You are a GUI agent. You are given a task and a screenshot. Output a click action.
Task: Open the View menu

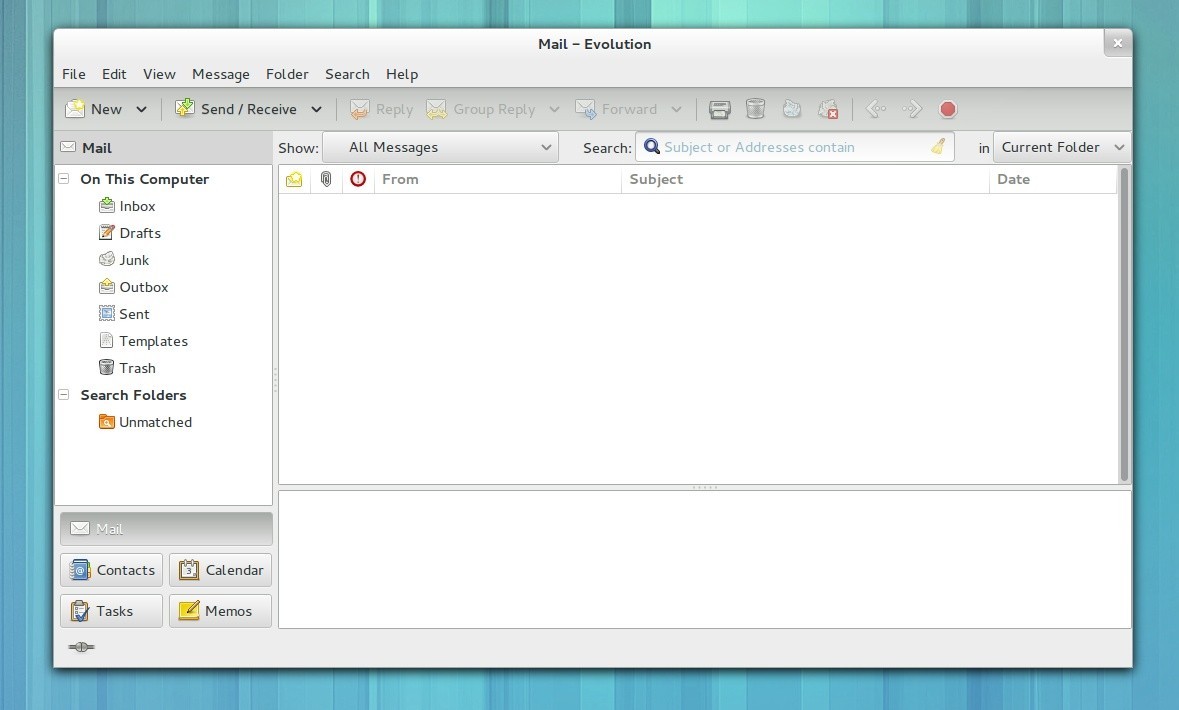(159, 74)
